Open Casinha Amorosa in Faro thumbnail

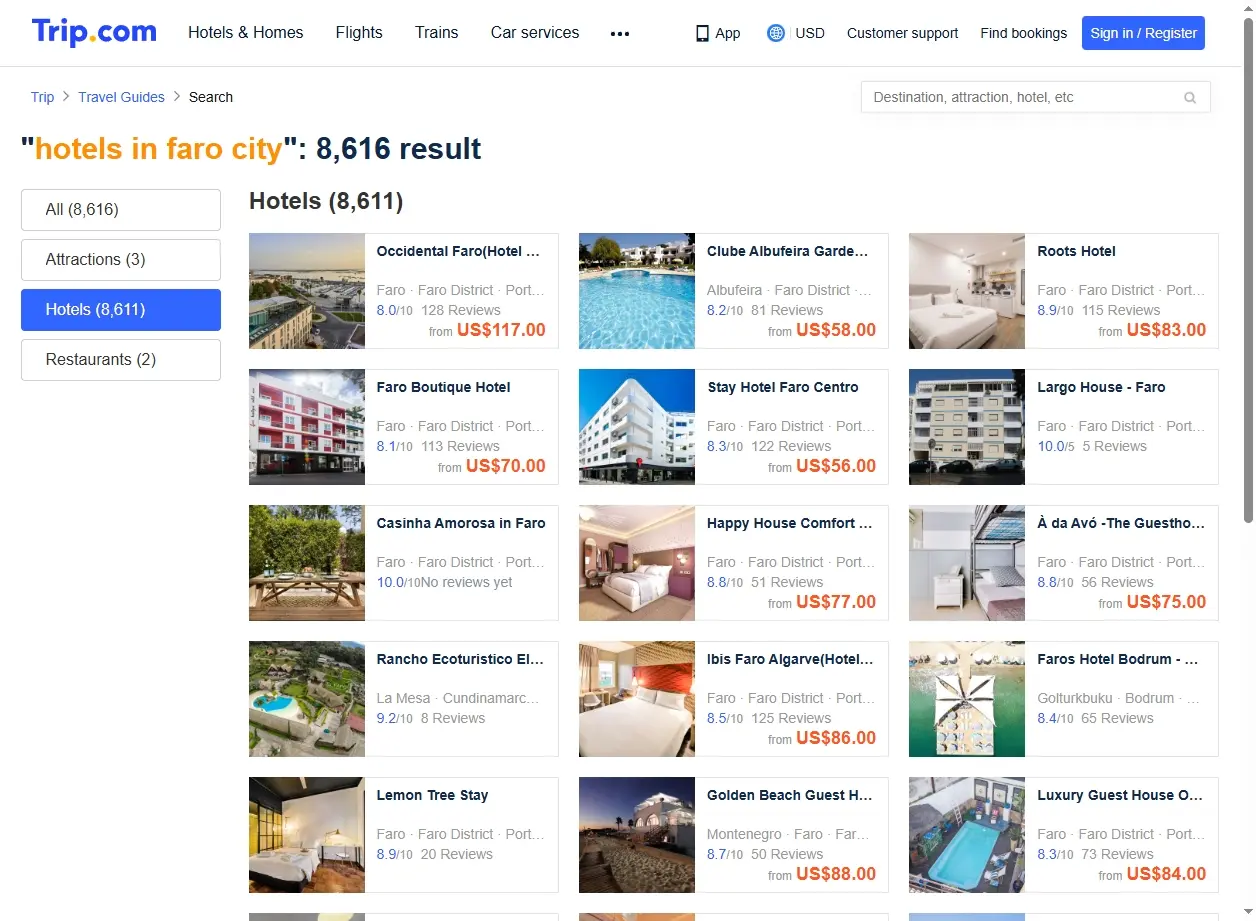click(x=307, y=563)
